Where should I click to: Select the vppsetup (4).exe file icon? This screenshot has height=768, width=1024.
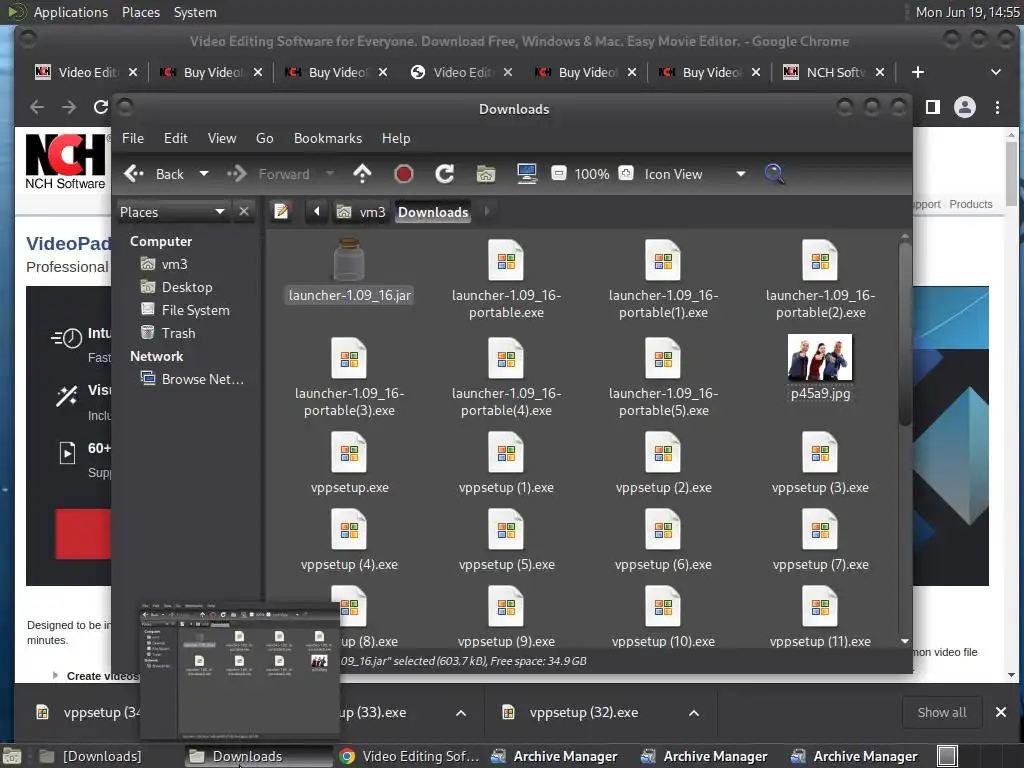pyautogui.click(x=349, y=529)
